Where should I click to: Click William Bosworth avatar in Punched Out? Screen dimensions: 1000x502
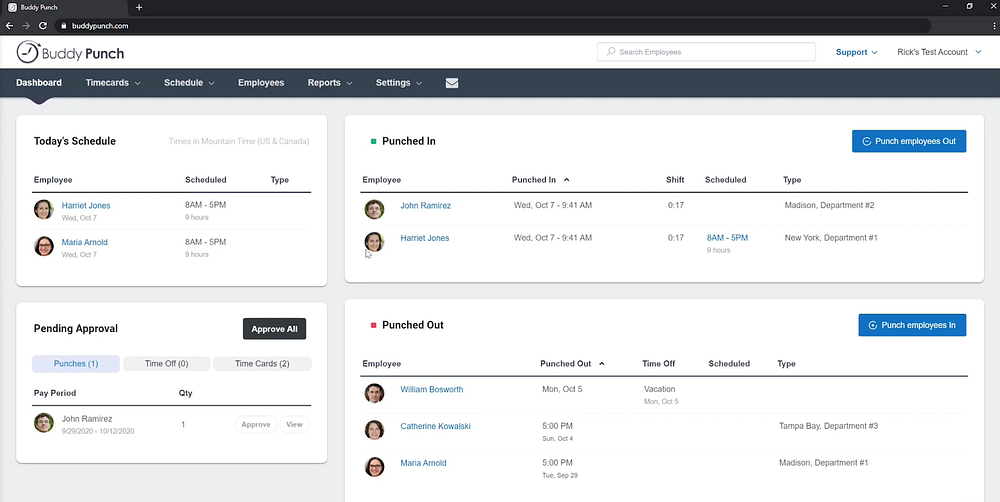[x=374, y=393]
